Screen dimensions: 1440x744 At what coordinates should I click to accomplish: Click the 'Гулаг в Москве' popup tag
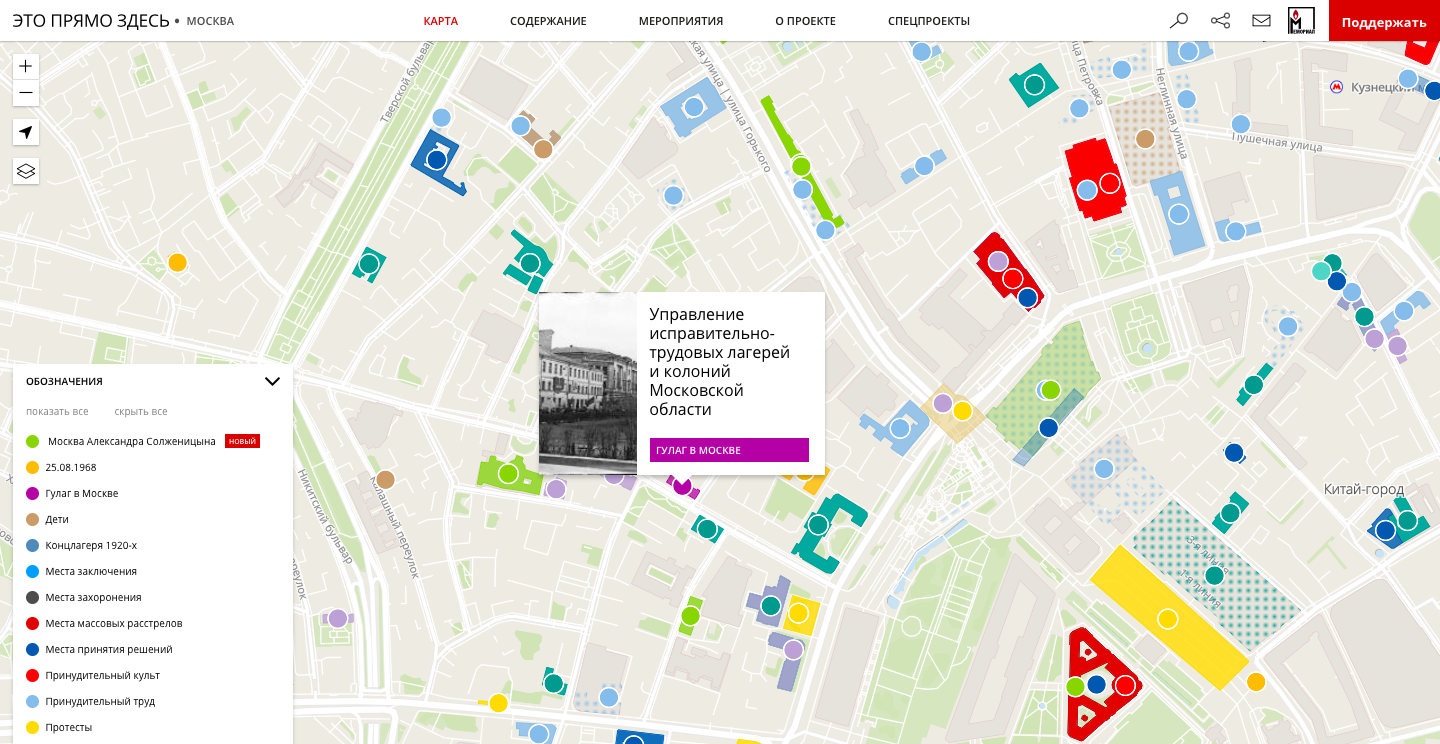point(729,450)
